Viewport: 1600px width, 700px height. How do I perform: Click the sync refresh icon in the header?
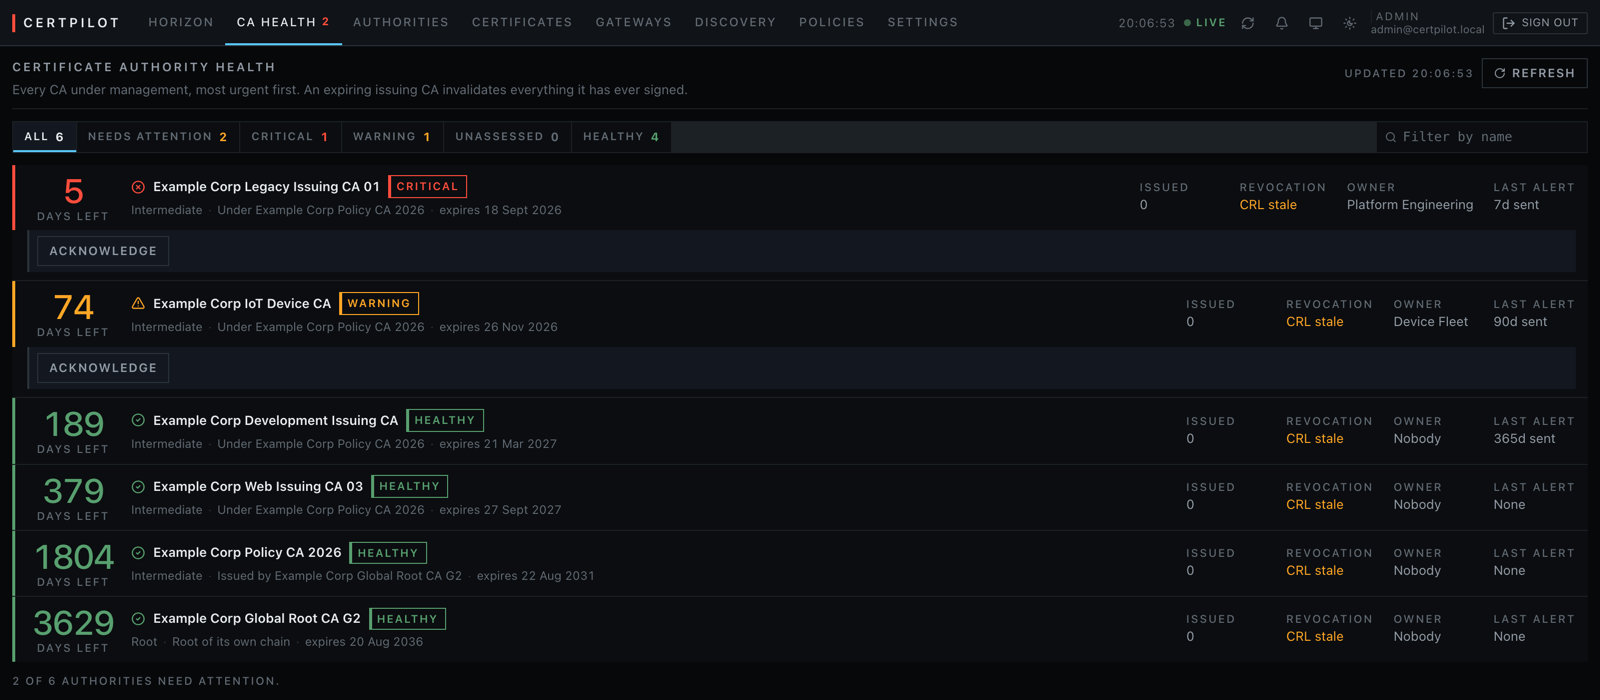coord(1248,23)
